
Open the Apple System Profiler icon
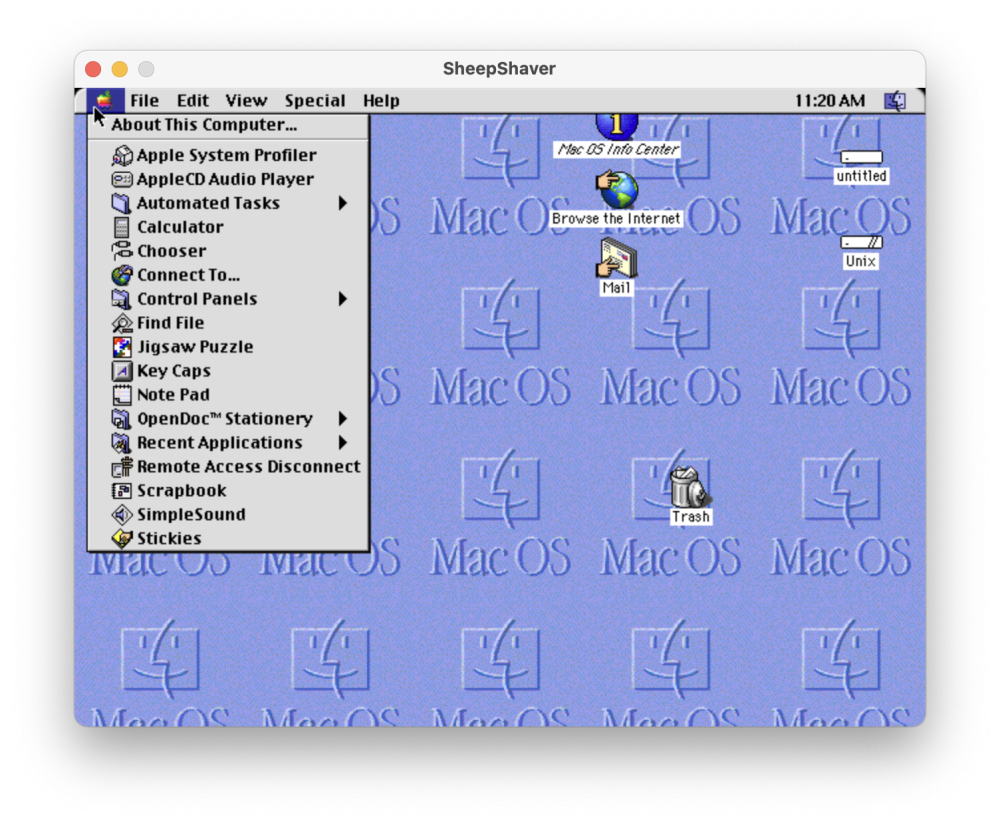tap(122, 155)
